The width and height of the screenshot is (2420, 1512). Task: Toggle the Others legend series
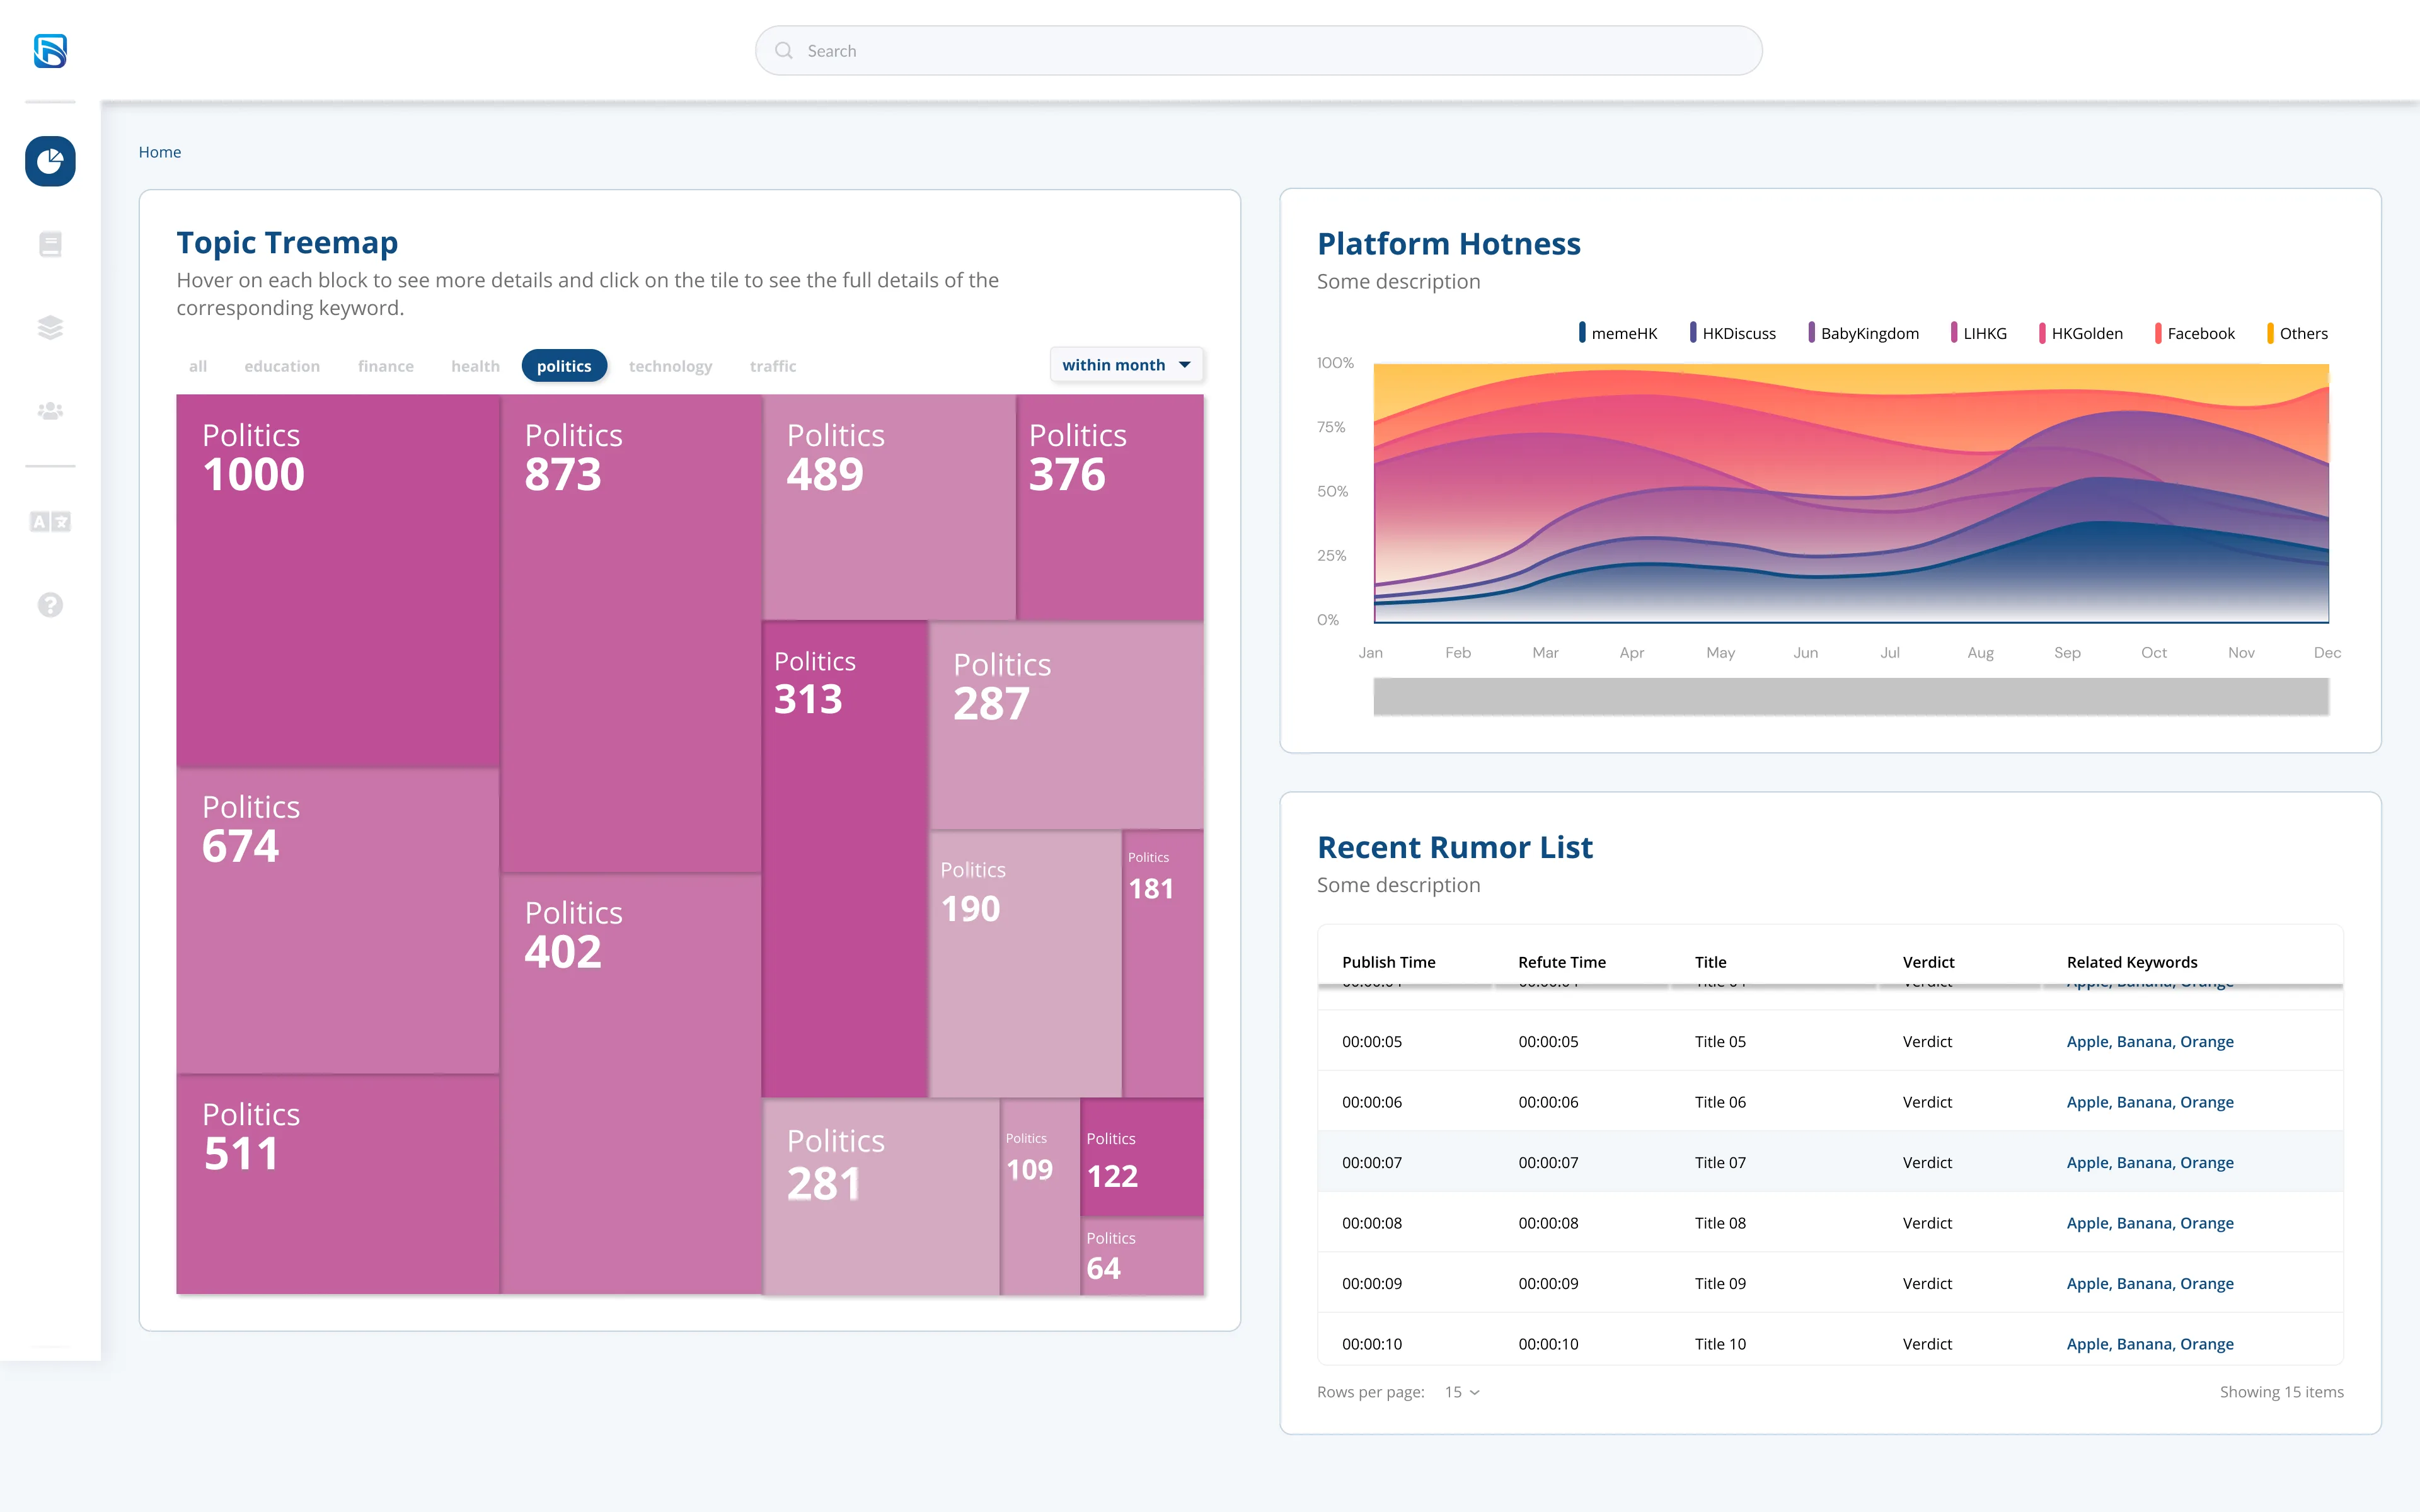coord(2297,333)
